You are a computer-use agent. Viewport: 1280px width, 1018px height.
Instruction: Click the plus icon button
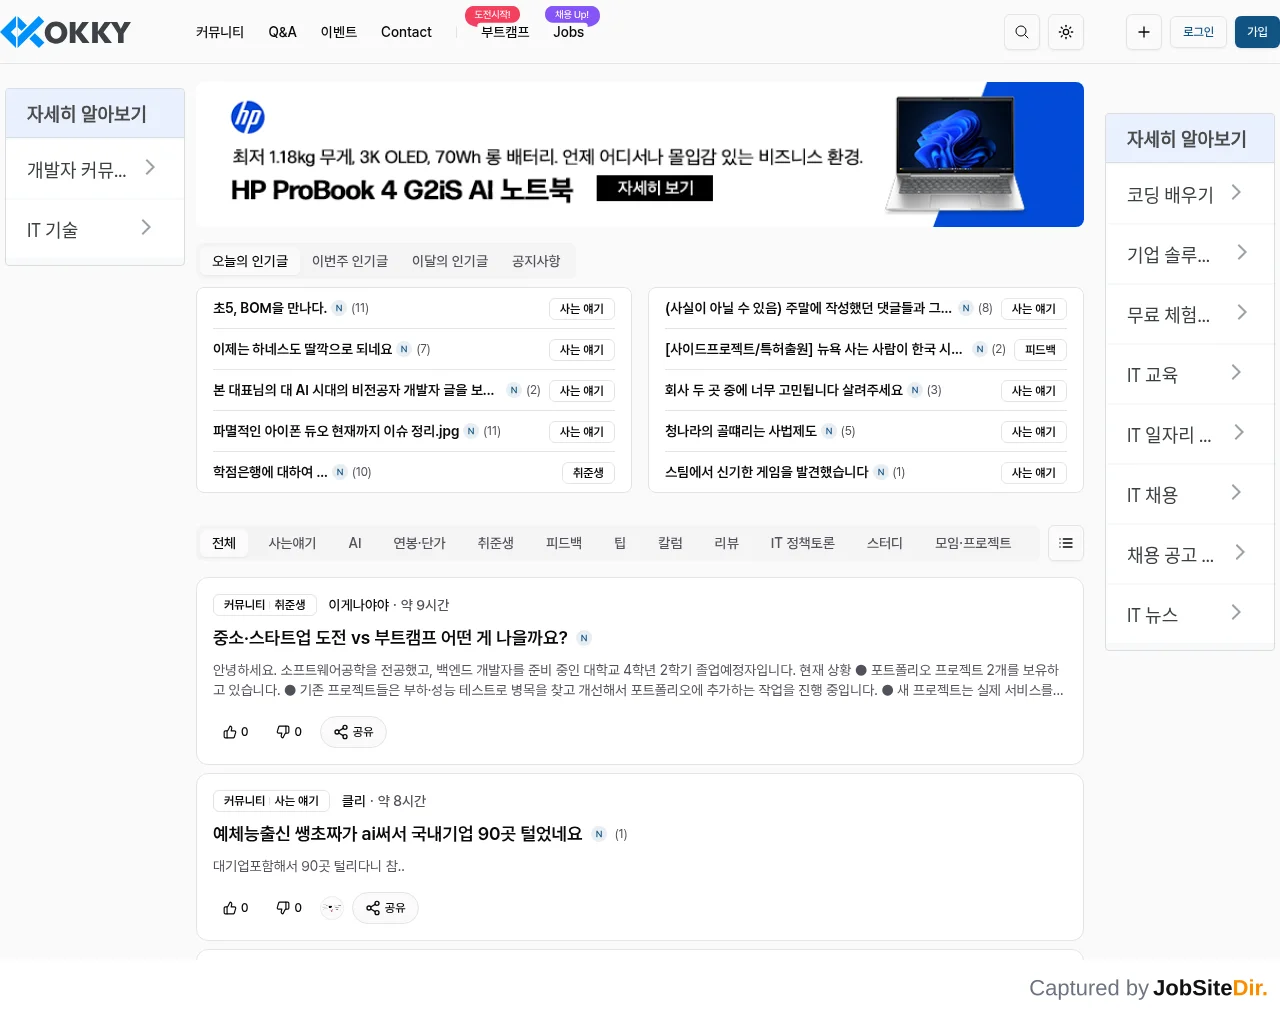[1144, 32]
